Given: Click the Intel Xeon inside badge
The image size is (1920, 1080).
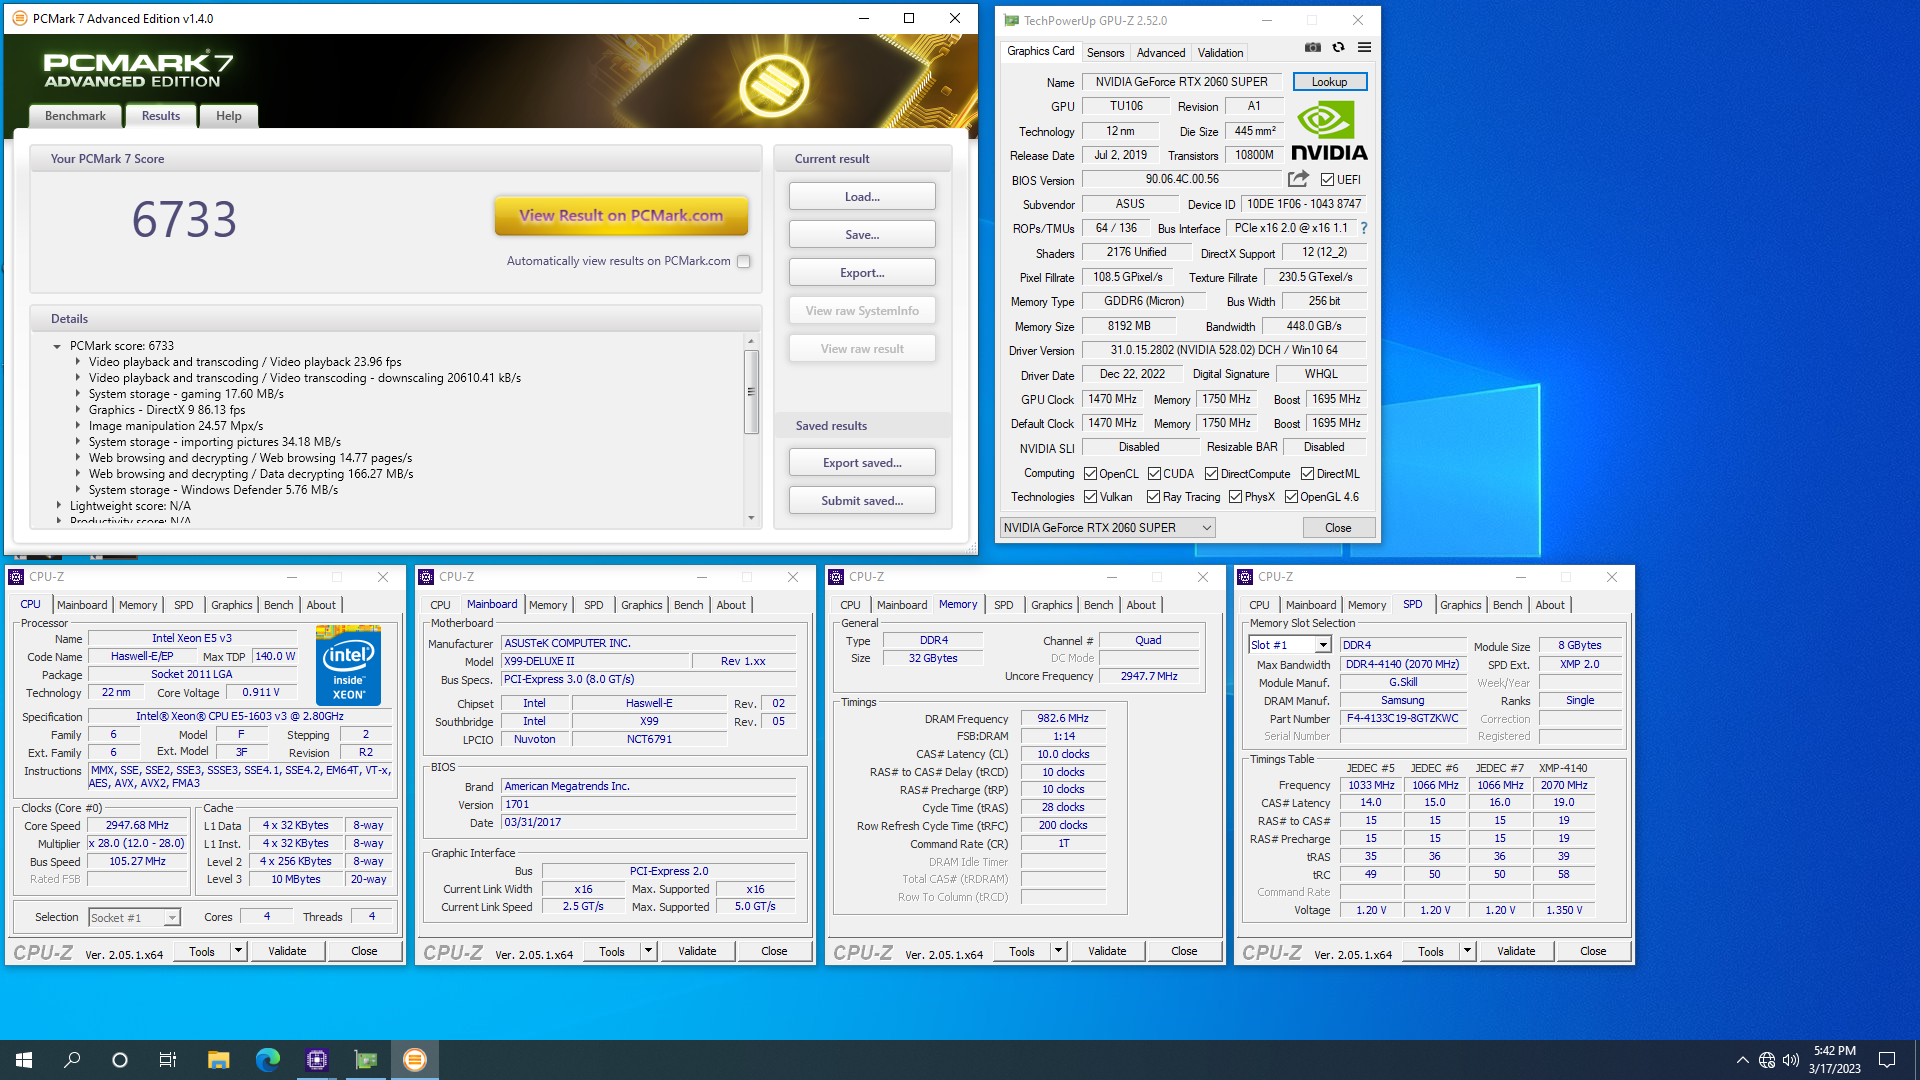Looking at the screenshot, I should tap(348, 665).
